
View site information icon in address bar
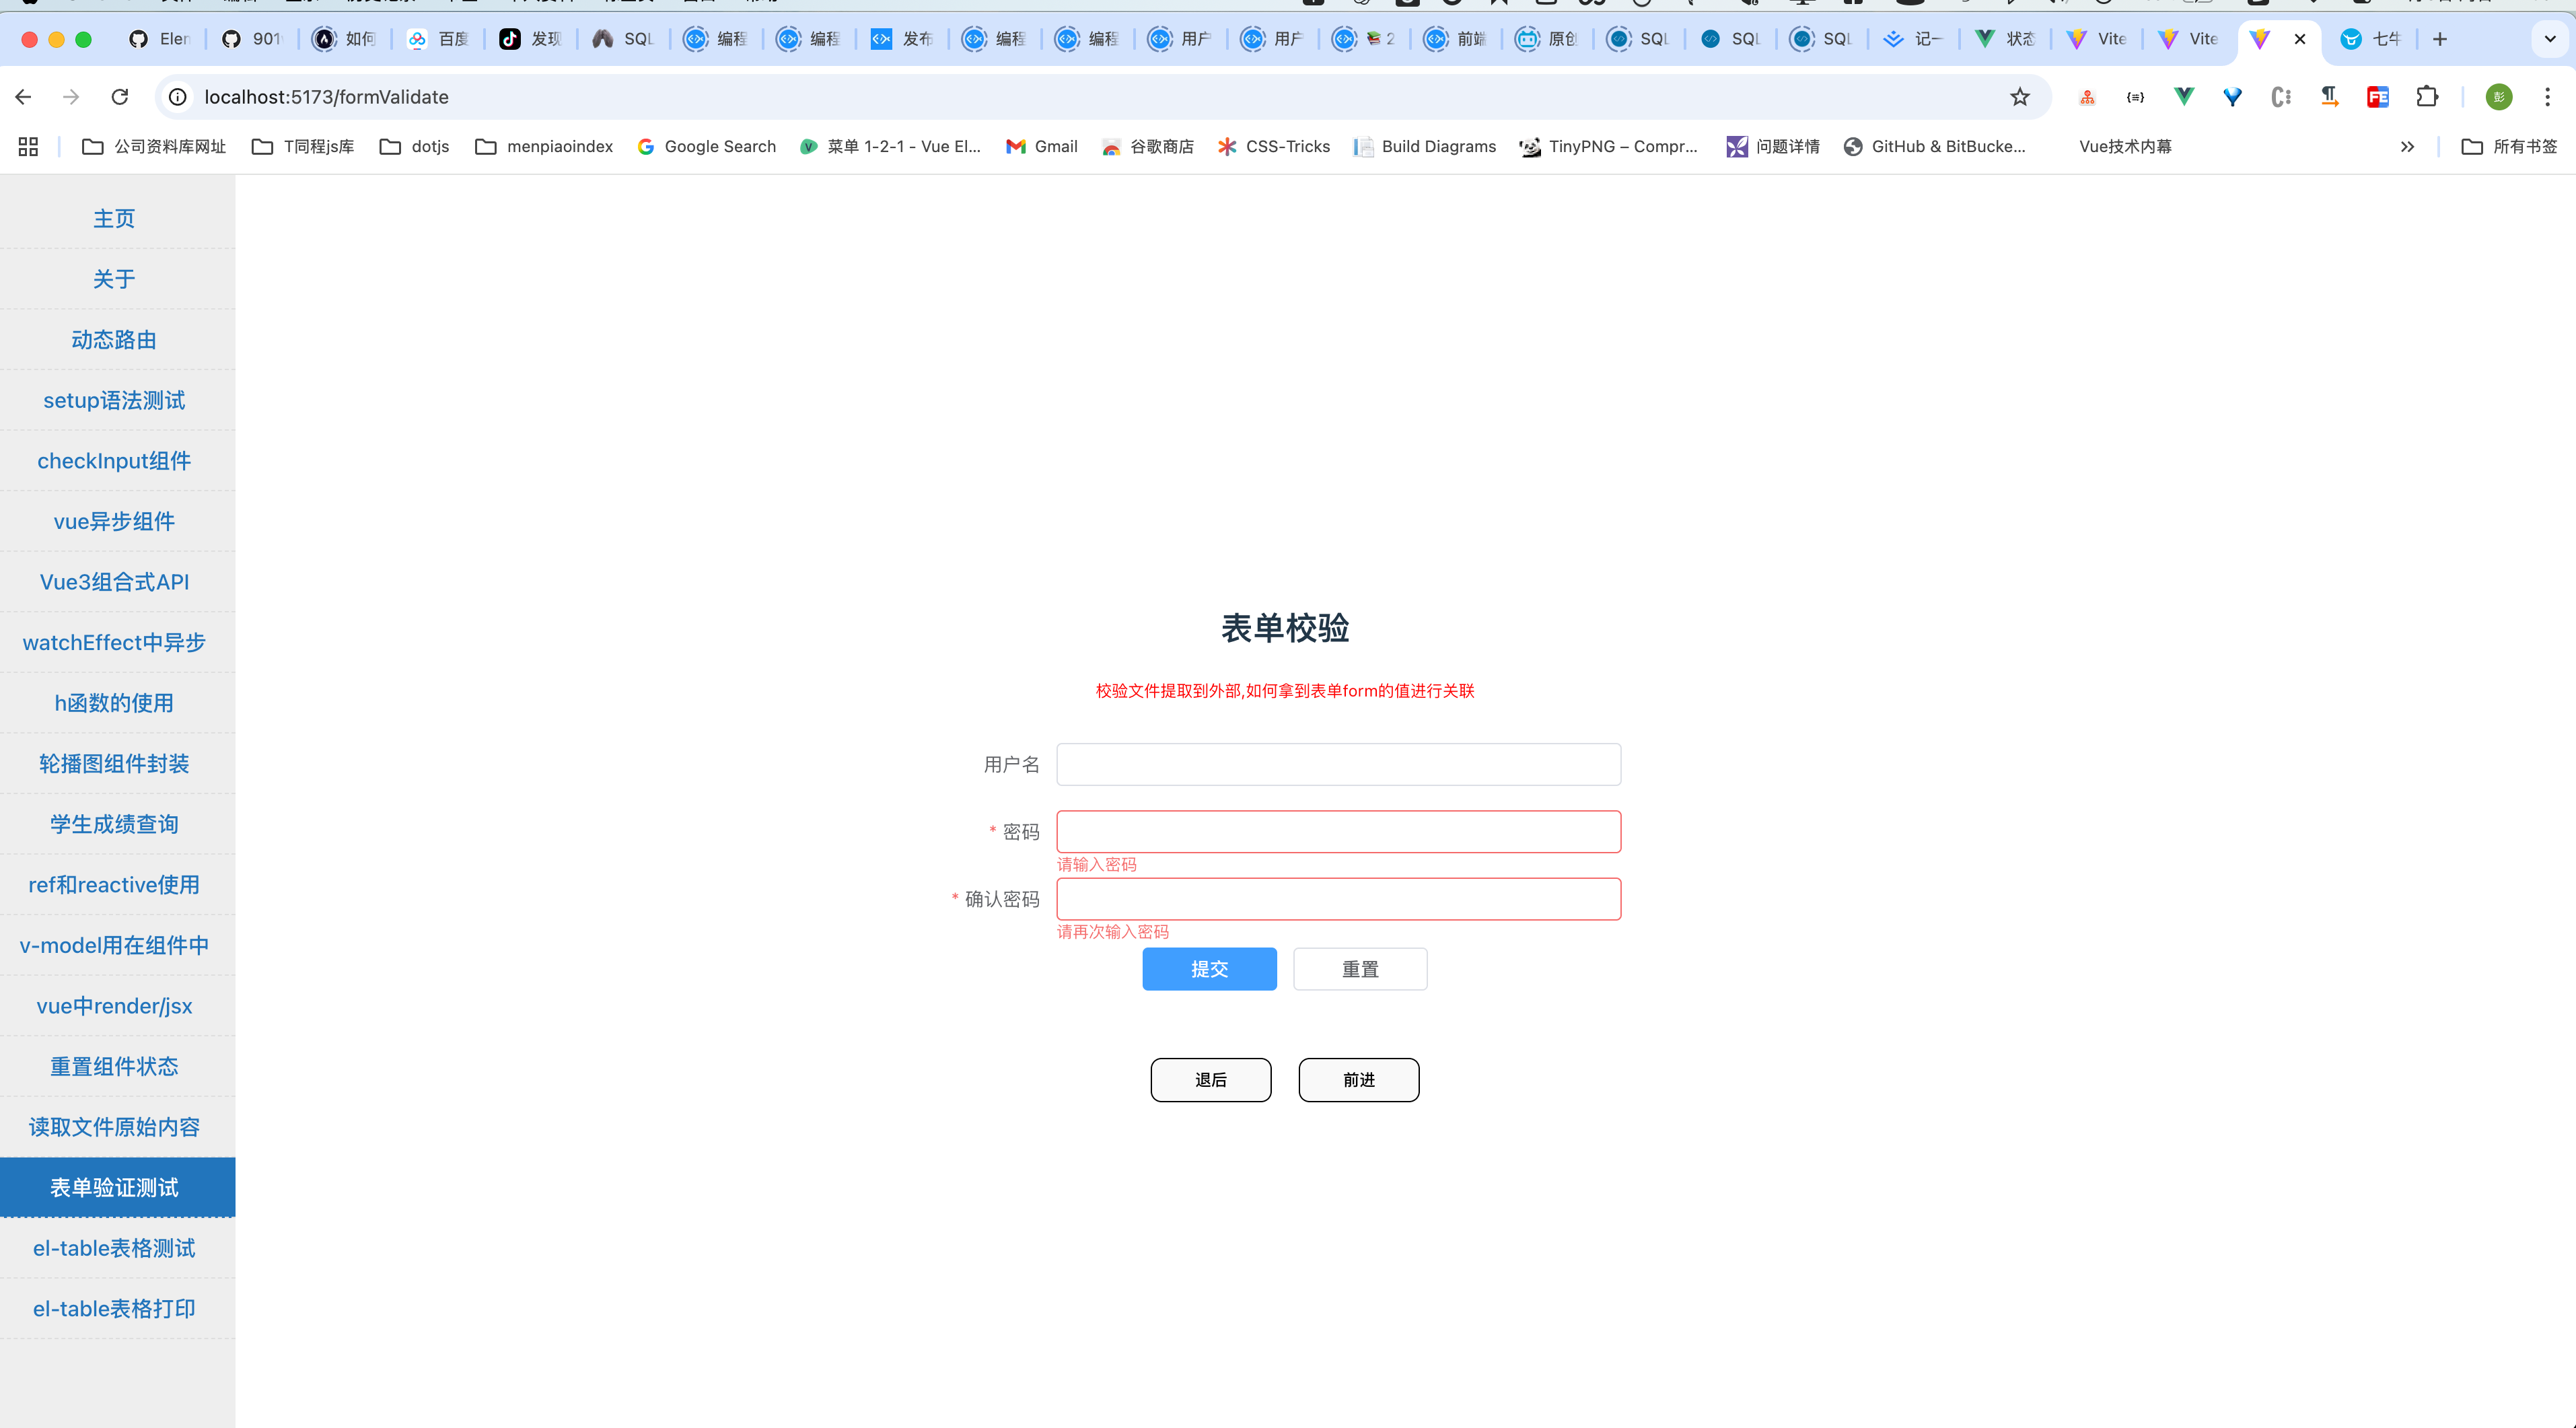pyautogui.click(x=178, y=97)
